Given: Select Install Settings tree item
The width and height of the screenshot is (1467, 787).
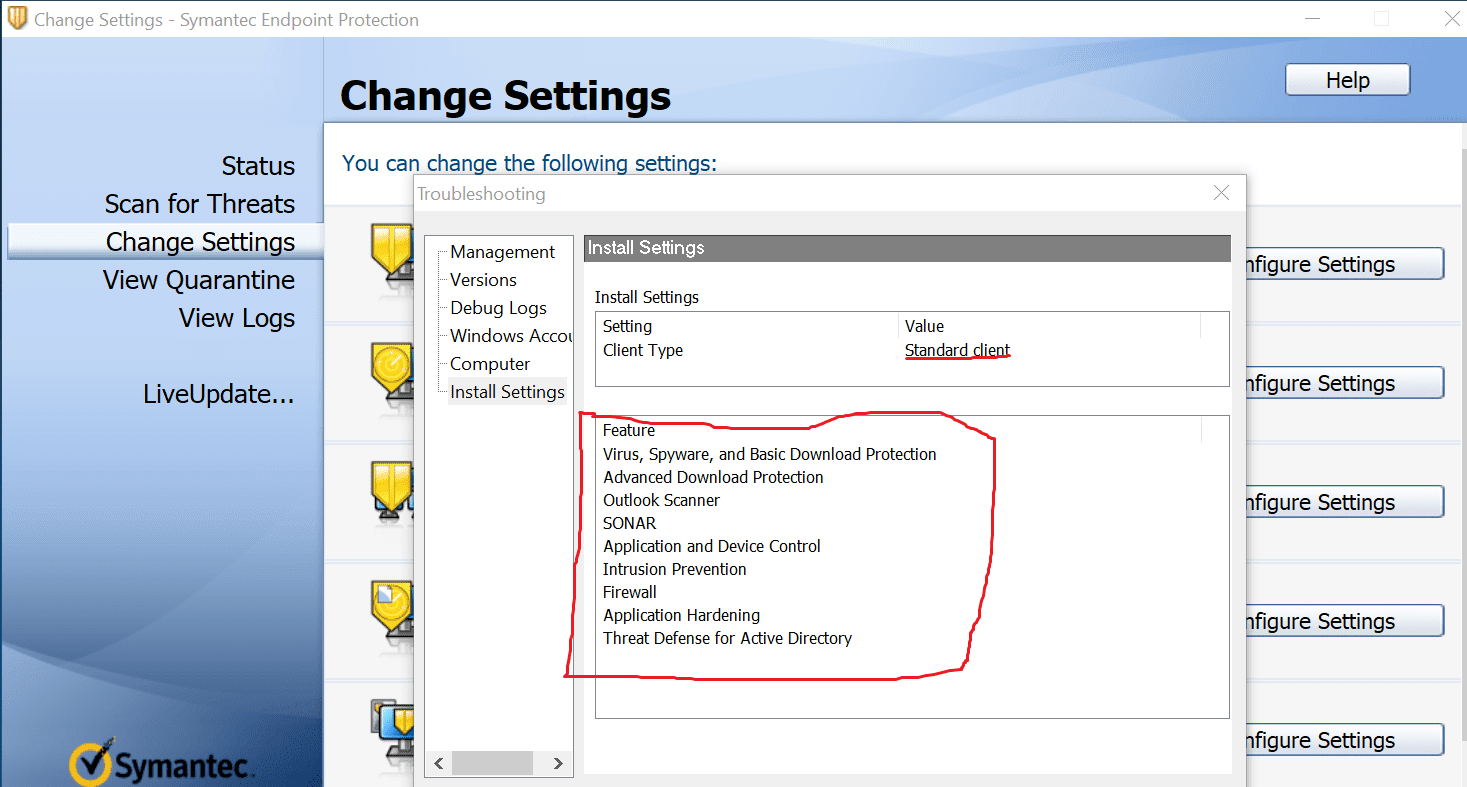Looking at the screenshot, I should click(x=507, y=392).
